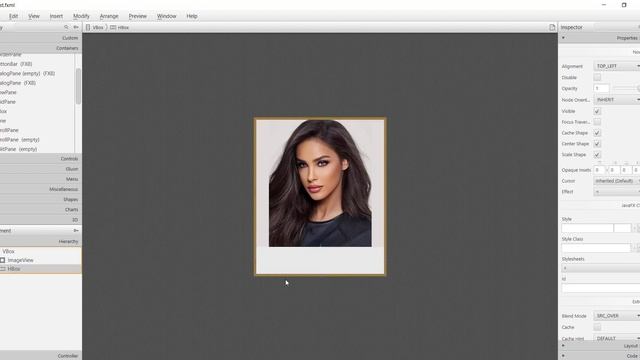Select the VBox row in Hierarchy

coord(40,251)
